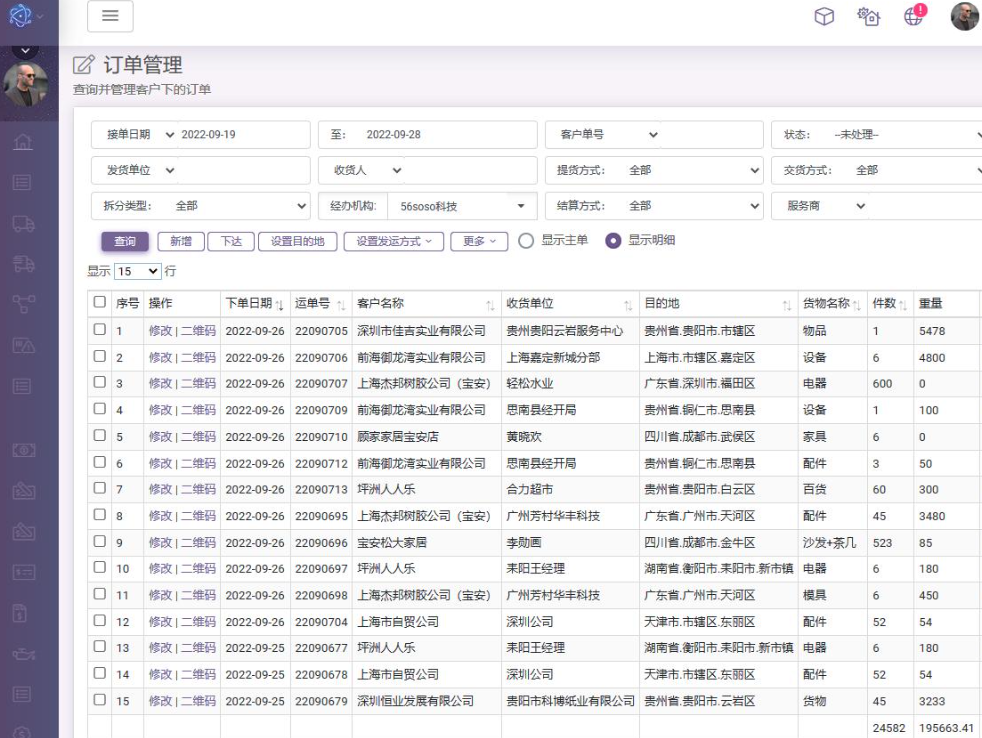Tick checkbox for row 3 order 22090707
The width and height of the screenshot is (982, 738).
100,382
